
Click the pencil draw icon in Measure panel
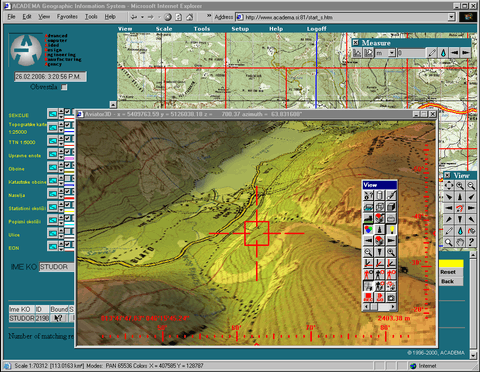[432, 53]
